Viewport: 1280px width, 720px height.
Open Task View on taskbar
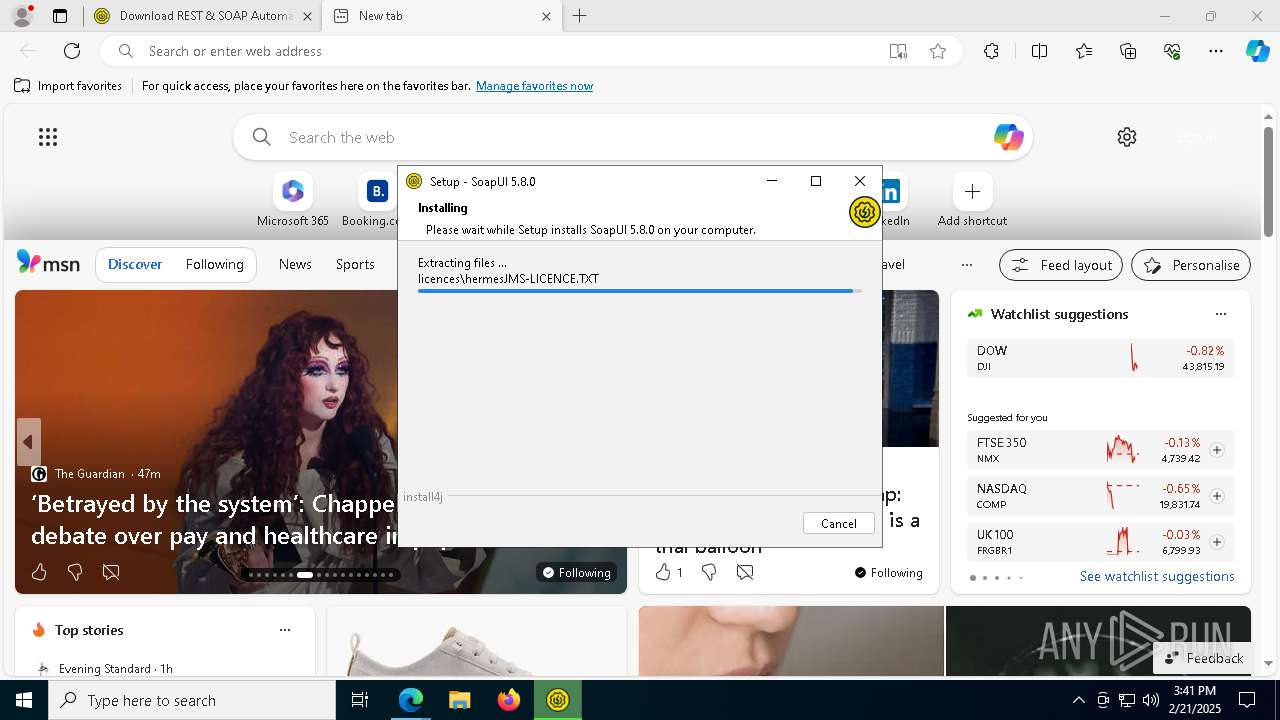(x=360, y=700)
